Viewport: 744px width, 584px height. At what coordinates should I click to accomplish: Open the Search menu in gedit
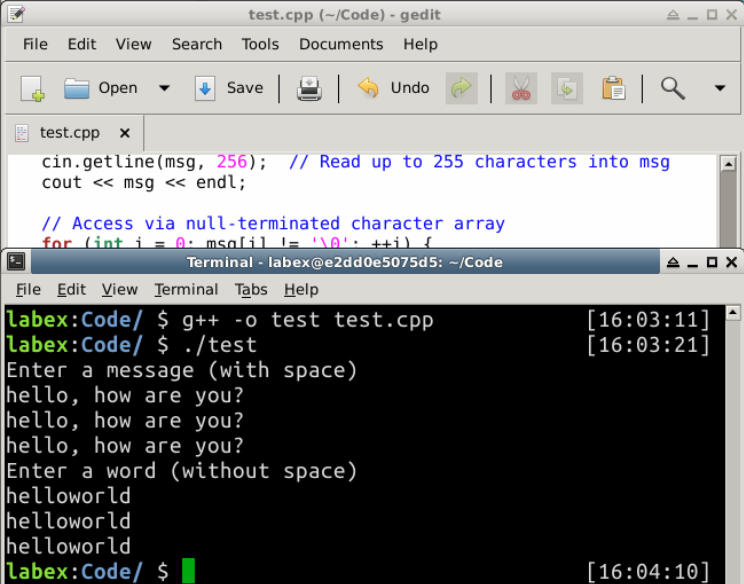coord(196,44)
